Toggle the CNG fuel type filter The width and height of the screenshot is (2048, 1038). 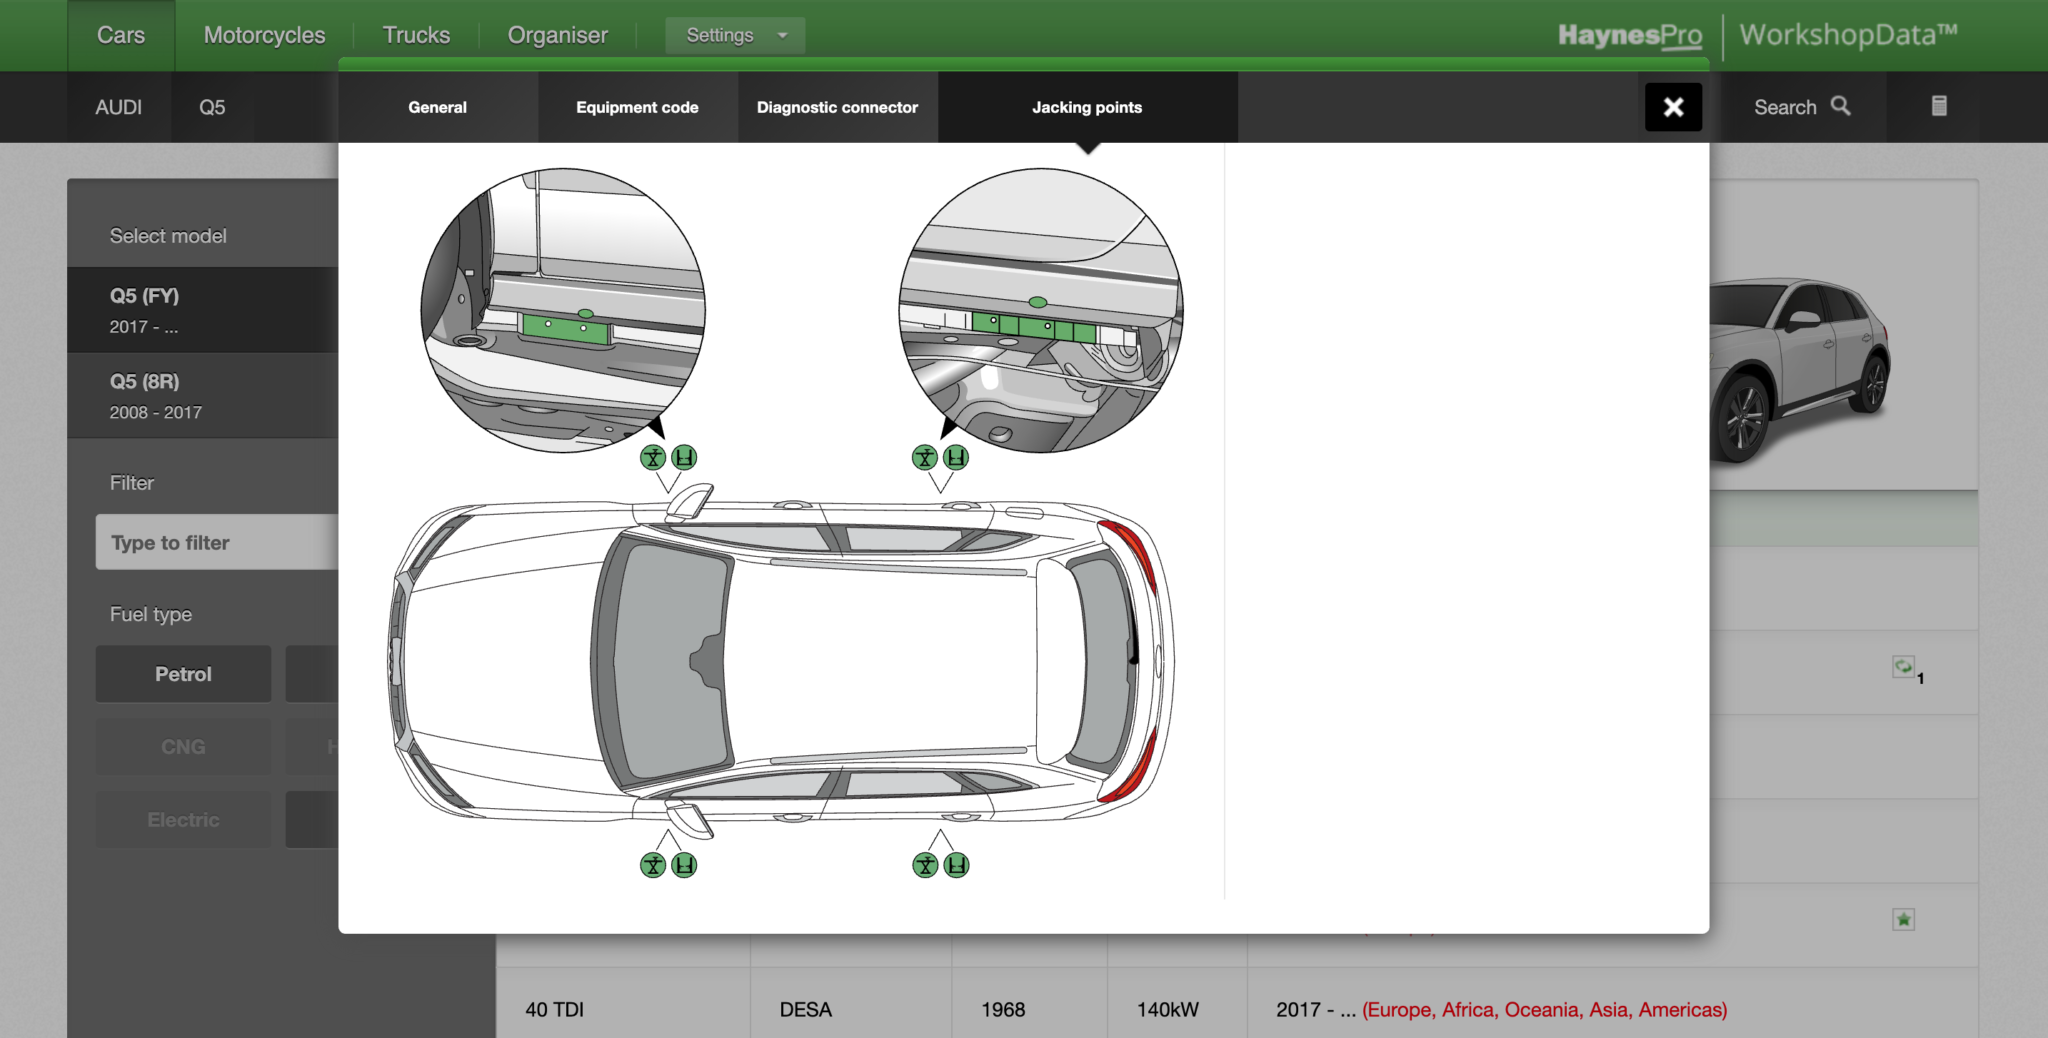183,747
